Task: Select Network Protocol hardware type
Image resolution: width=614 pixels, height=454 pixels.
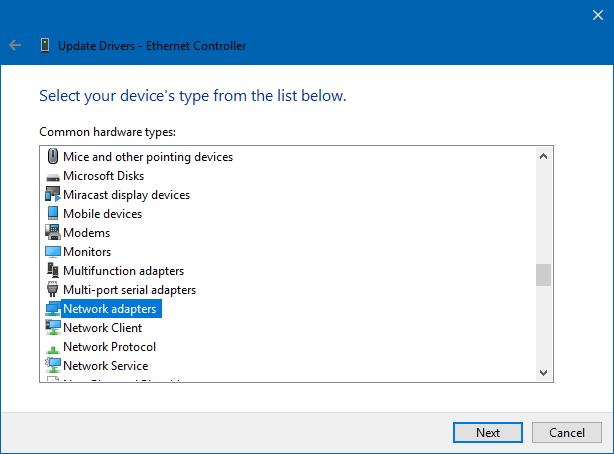Action: [109, 347]
